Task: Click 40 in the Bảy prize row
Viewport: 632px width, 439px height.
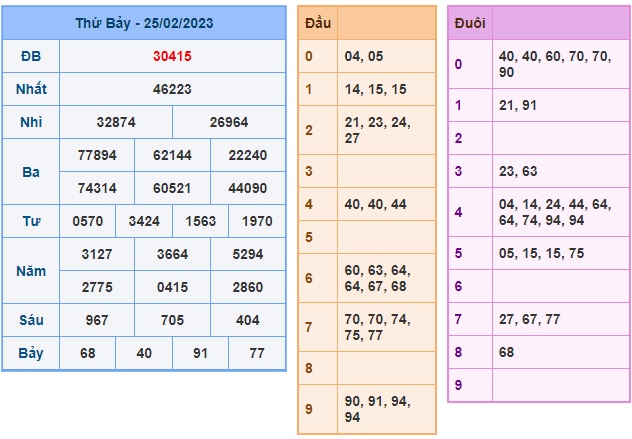Action: coord(144,354)
